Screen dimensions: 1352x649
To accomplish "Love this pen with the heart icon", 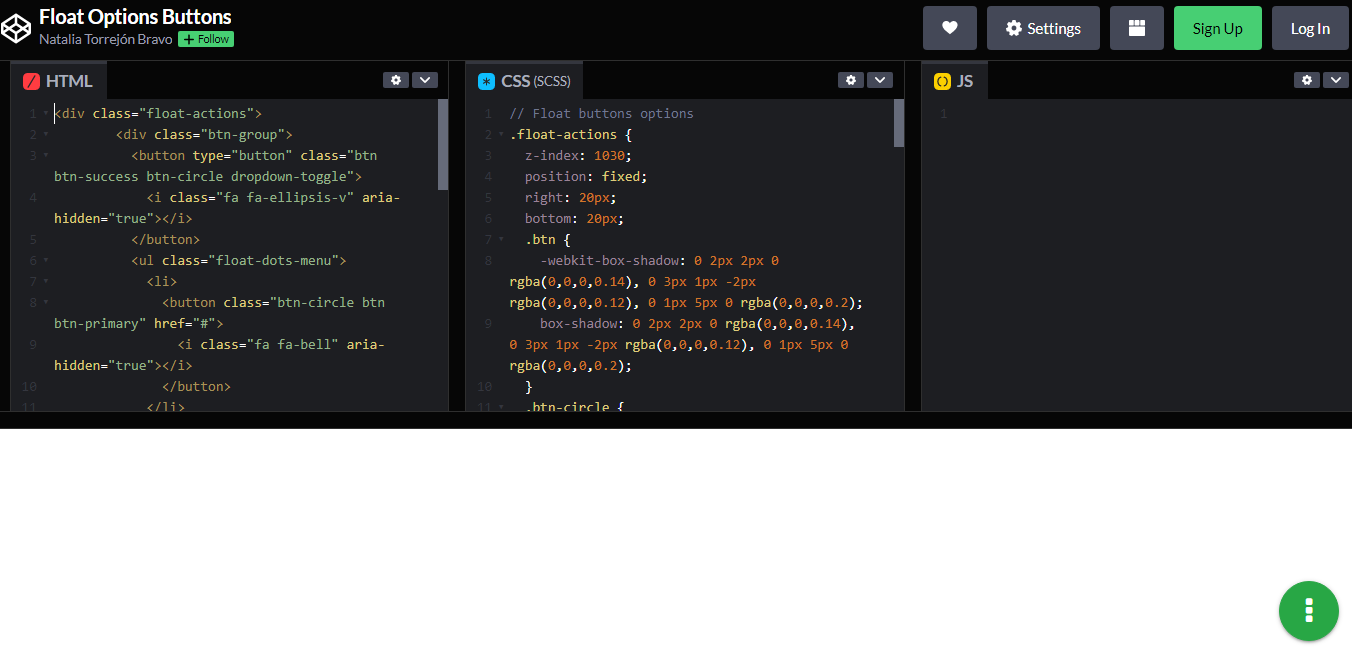I will [949, 27].
